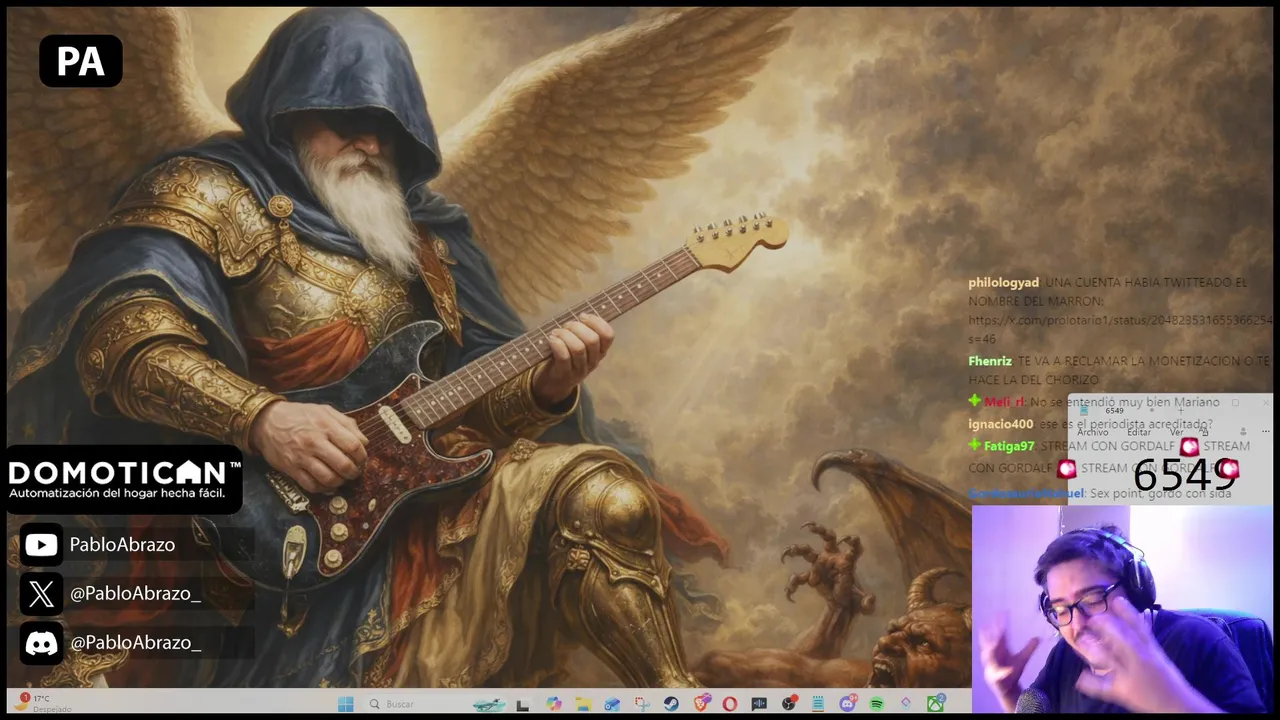Click the Discord logo in overlay
The width and height of the screenshot is (1280, 720).
(41, 643)
